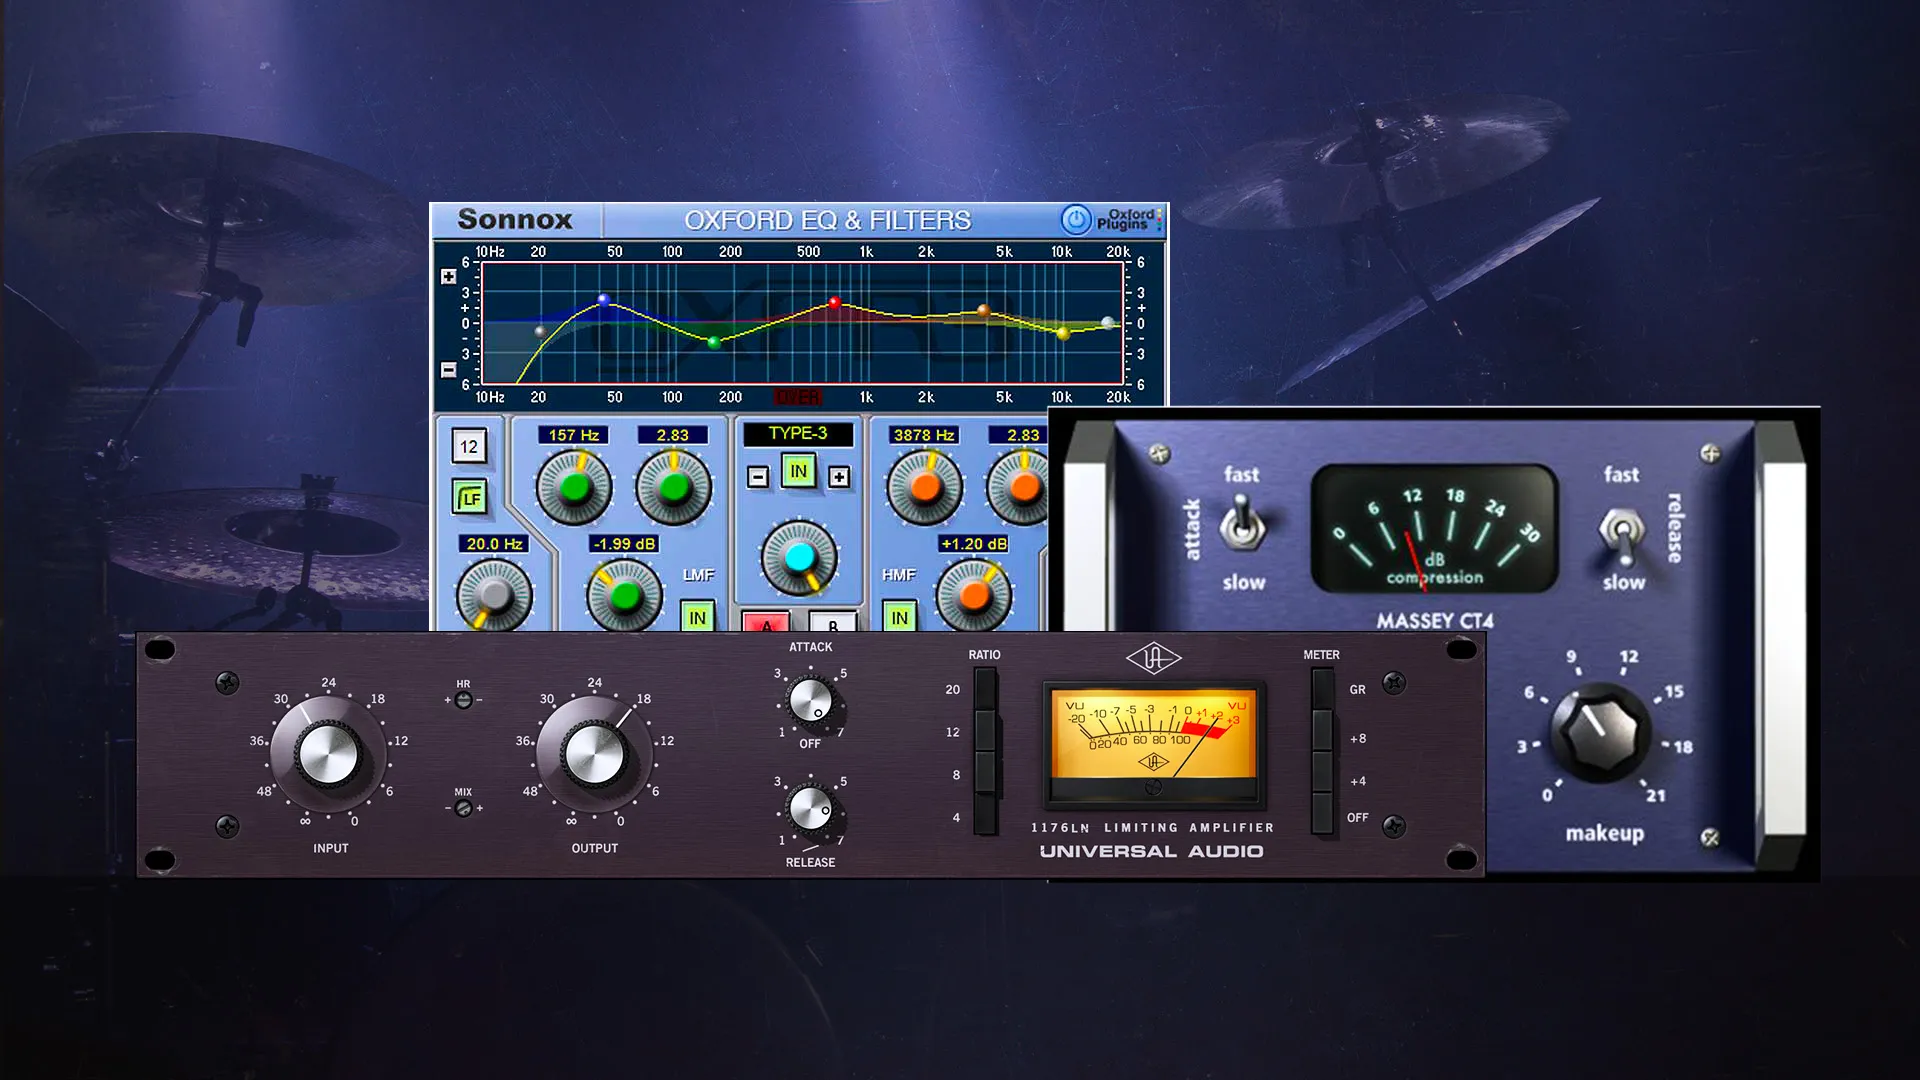Viewport: 1920px width, 1080px height.
Task: Click the 157 Hz frequency field
Action: pyautogui.click(x=573, y=435)
